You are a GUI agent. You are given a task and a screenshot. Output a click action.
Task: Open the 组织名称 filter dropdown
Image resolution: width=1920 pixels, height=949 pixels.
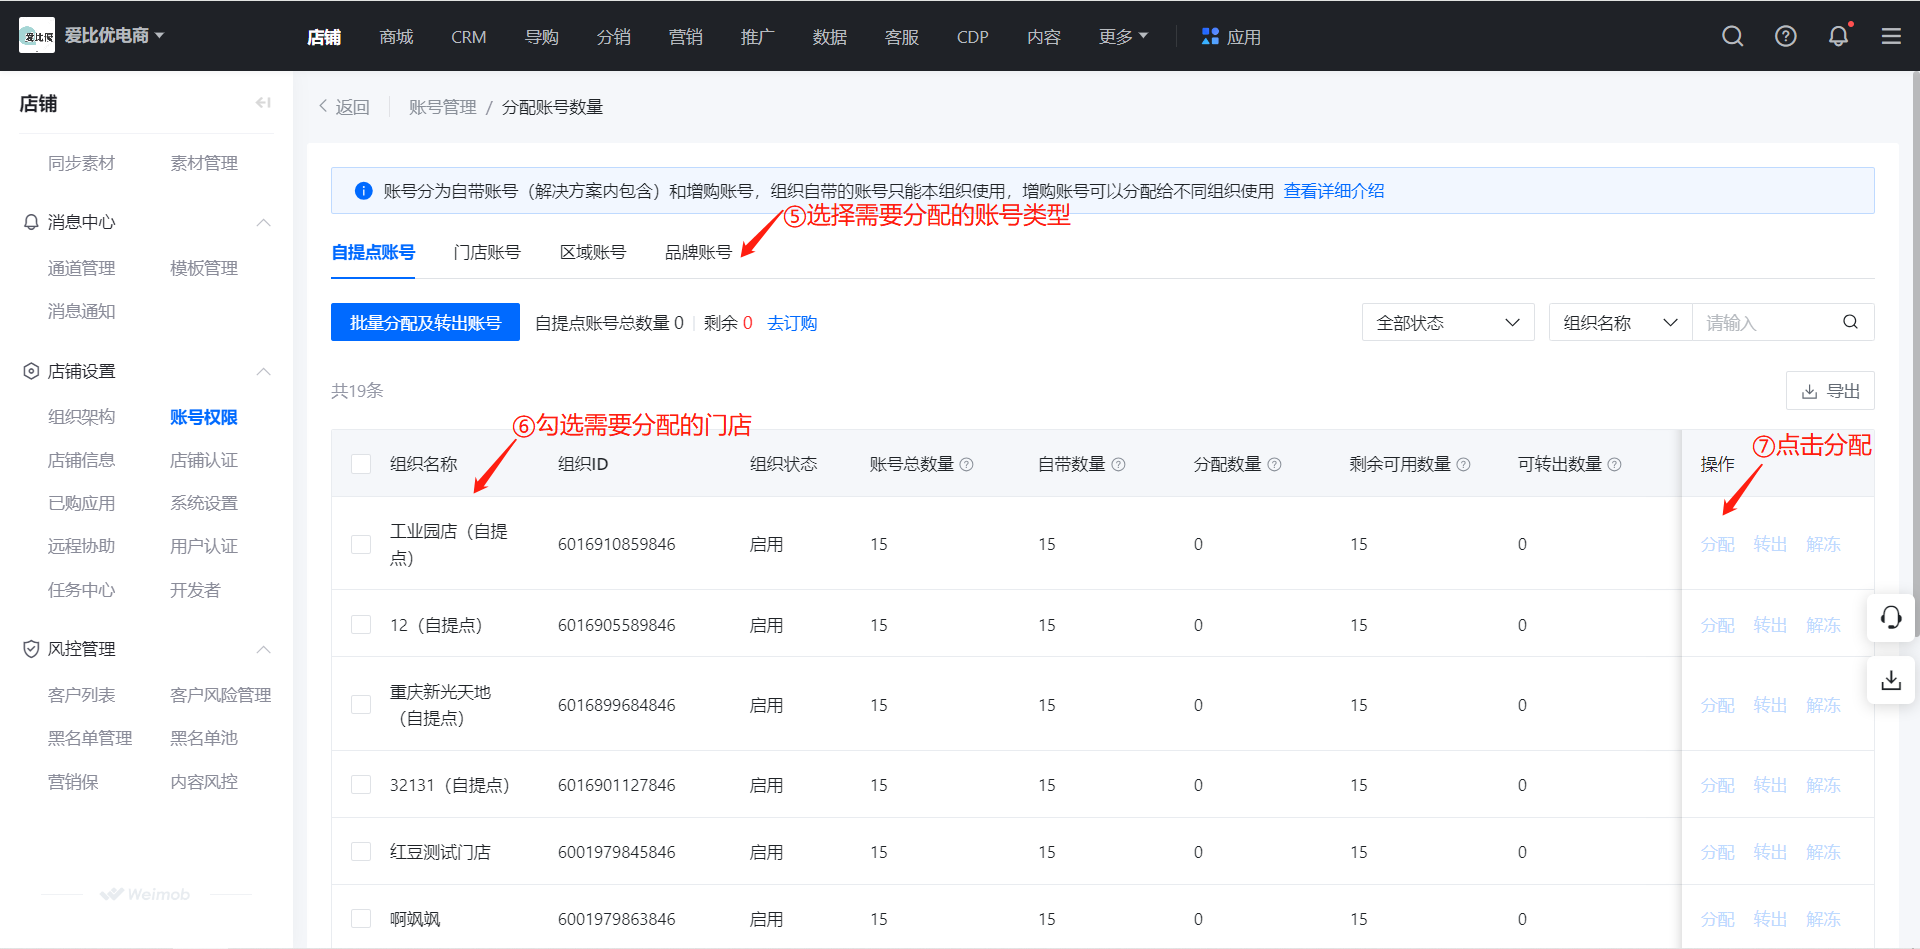[1620, 322]
